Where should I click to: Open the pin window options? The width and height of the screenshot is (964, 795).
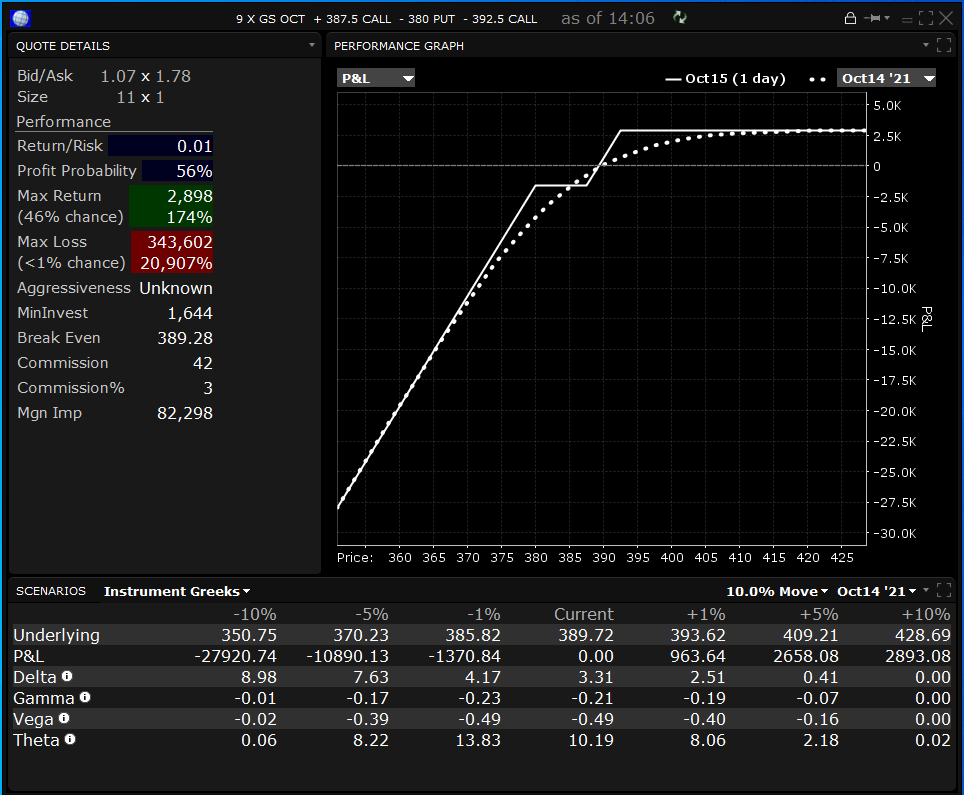[872, 18]
